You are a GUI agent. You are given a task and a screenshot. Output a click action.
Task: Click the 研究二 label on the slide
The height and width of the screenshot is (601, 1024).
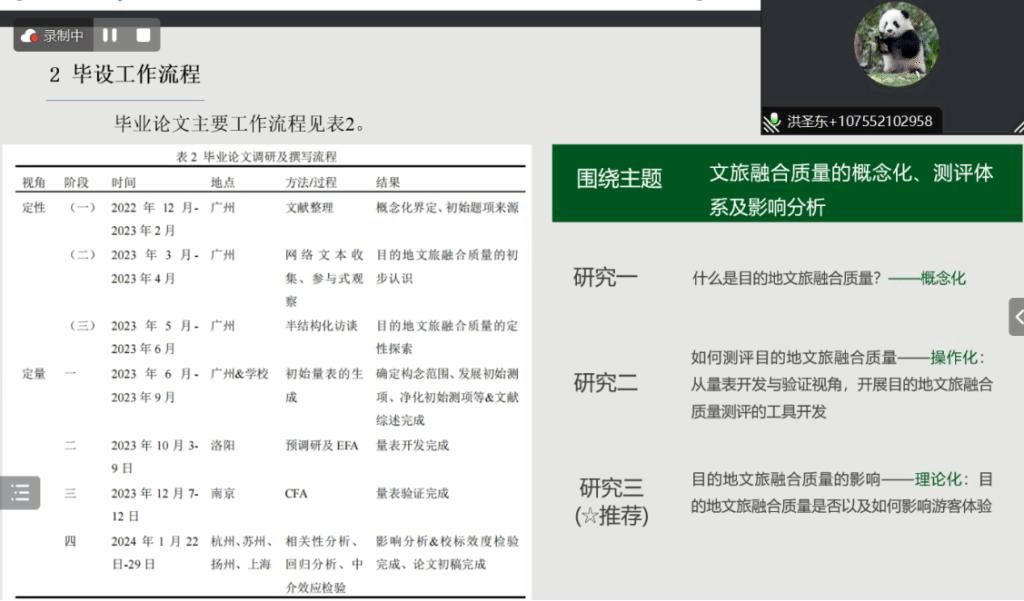coord(605,383)
